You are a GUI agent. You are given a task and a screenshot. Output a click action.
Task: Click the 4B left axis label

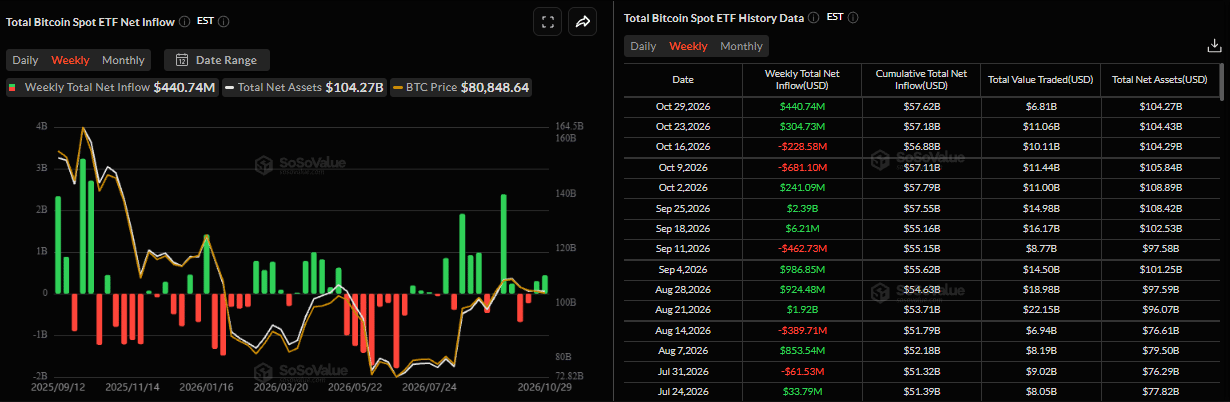[x=41, y=126]
